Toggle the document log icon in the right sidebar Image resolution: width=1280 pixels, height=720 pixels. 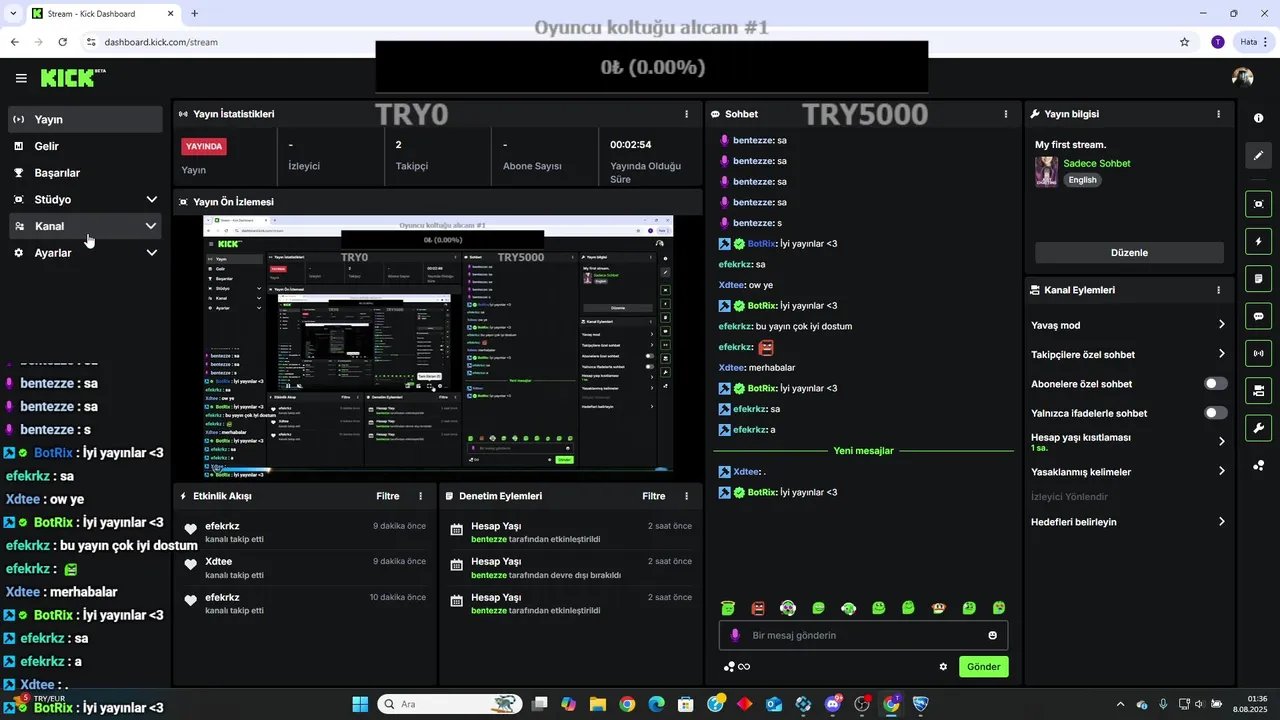1258,278
